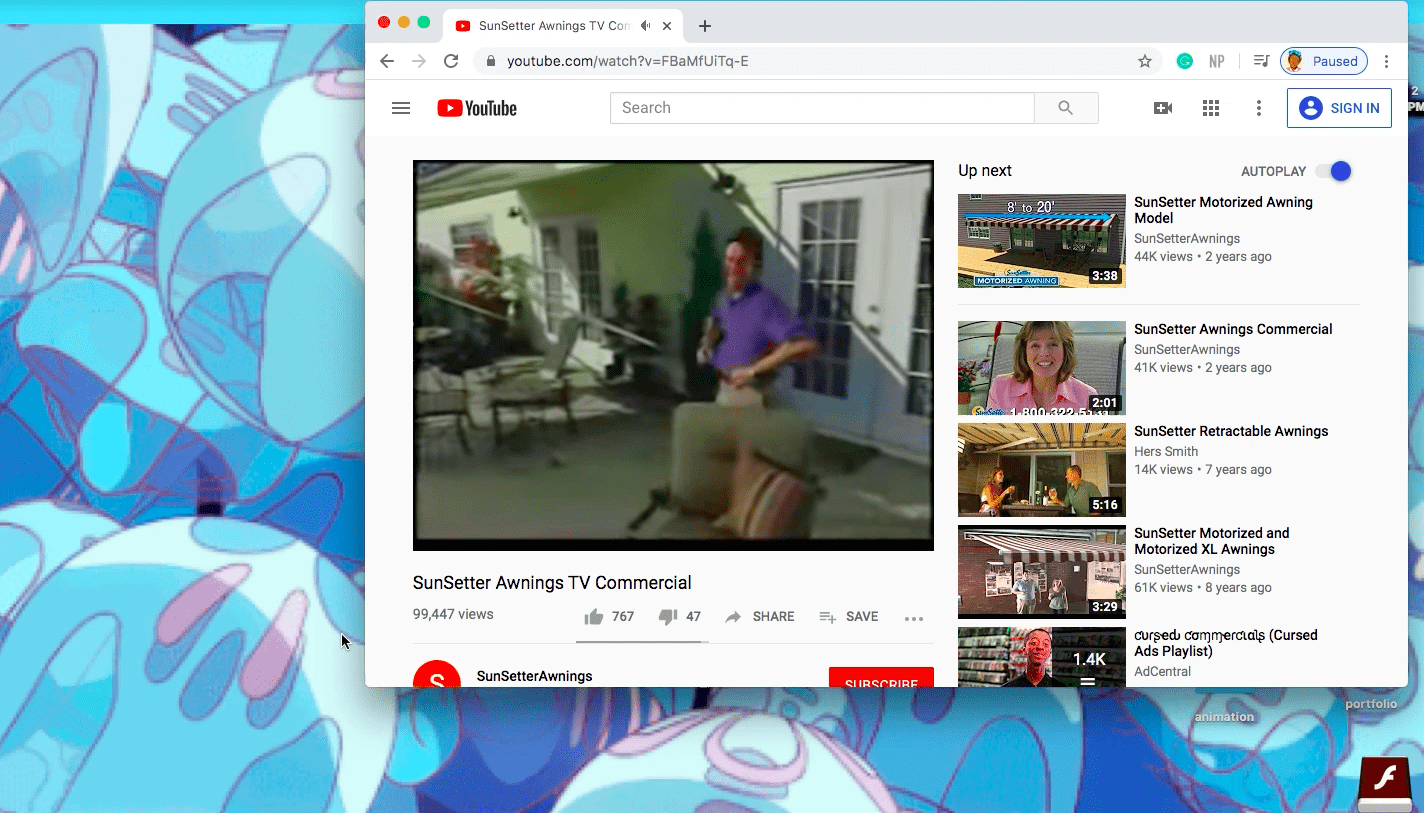The image size is (1424, 813).
Task: Dislike the video with thumbs down
Action: tap(669, 617)
